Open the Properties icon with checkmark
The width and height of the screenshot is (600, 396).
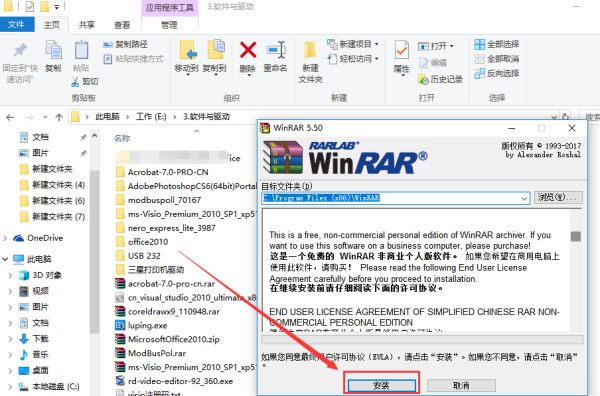coord(401,50)
